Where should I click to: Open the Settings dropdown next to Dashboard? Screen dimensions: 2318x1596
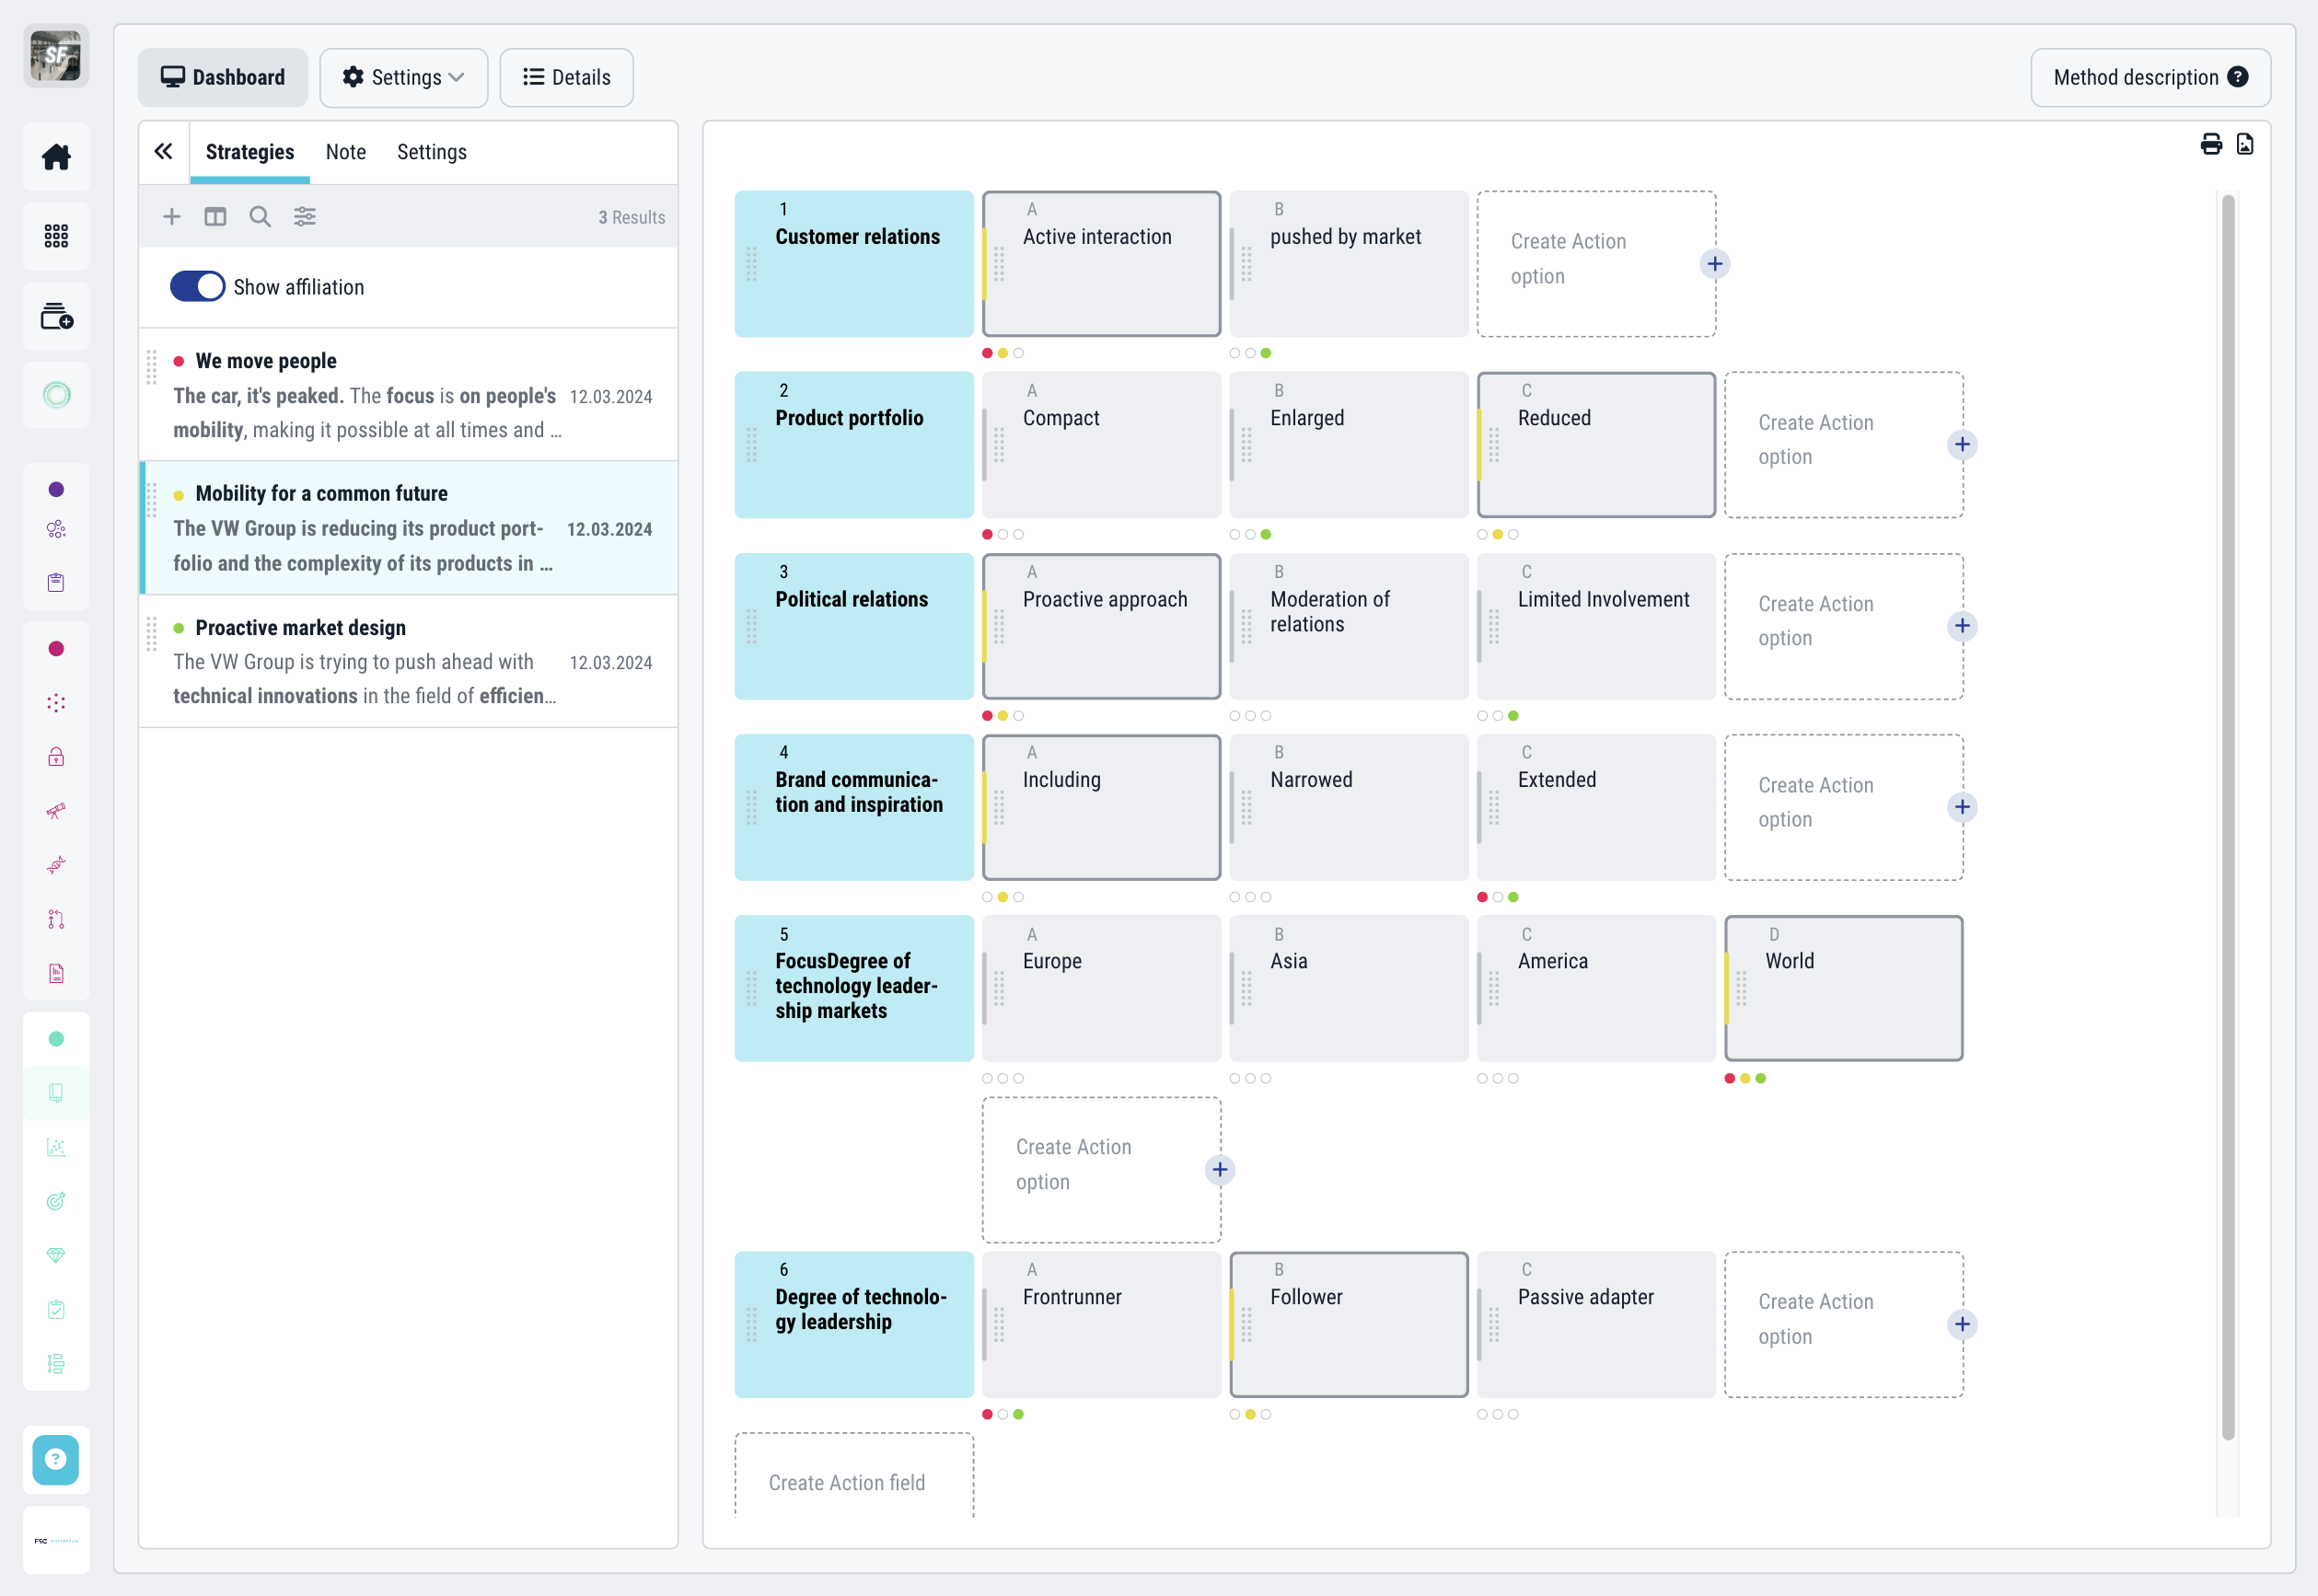click(403, 77)
